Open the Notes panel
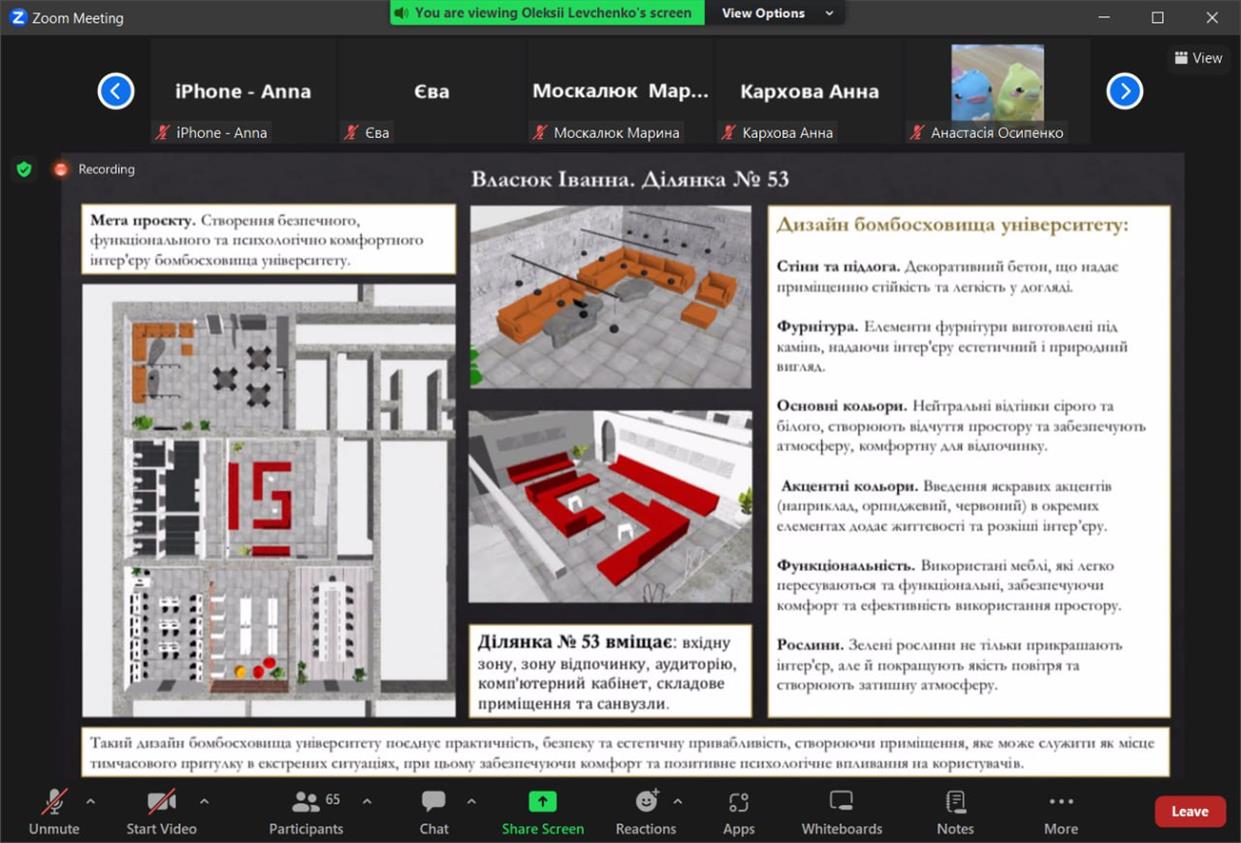Viewport: 1241px width, 843px height. click(x=955, y=811)
